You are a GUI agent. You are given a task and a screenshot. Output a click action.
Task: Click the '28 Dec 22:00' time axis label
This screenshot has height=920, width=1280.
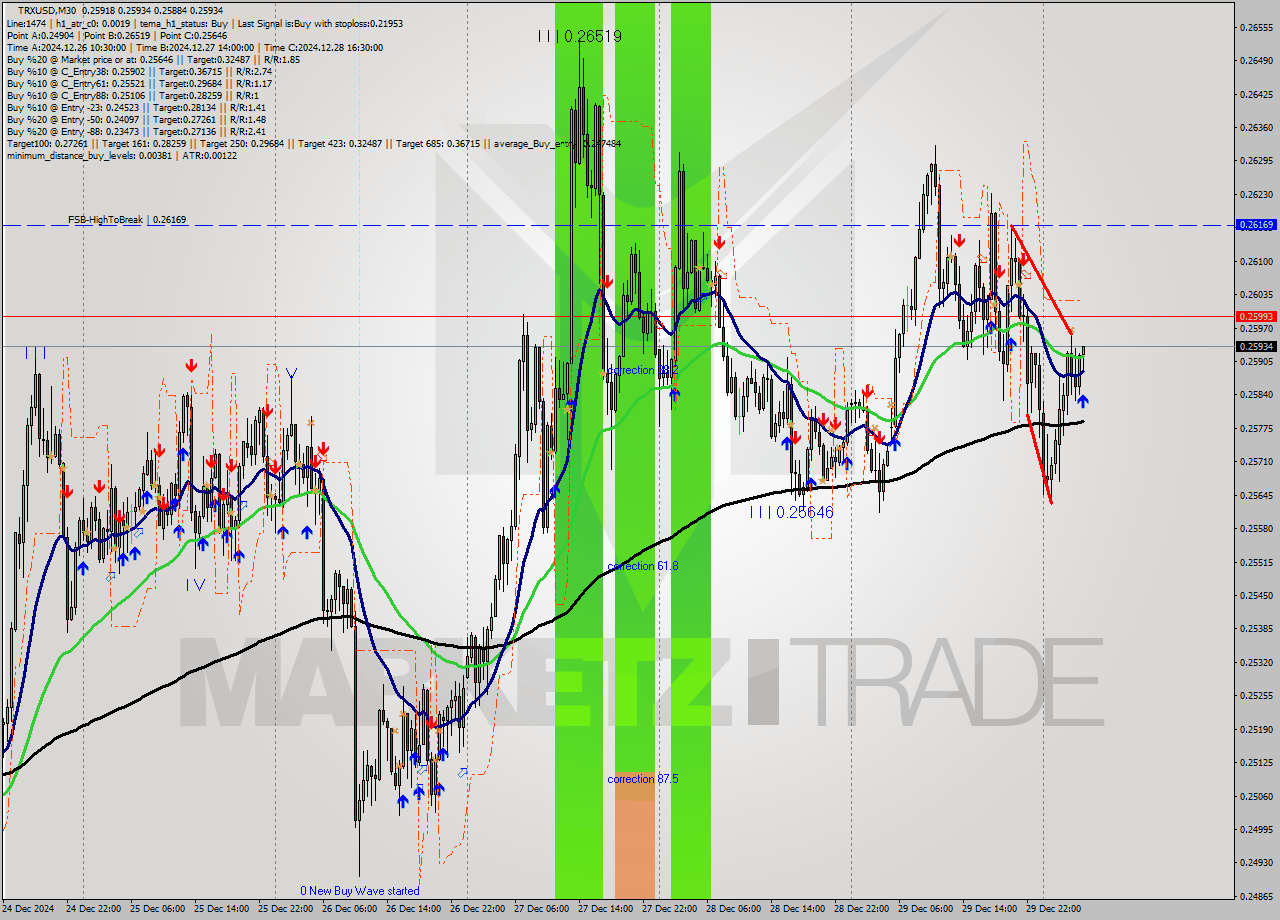[861, 909]
